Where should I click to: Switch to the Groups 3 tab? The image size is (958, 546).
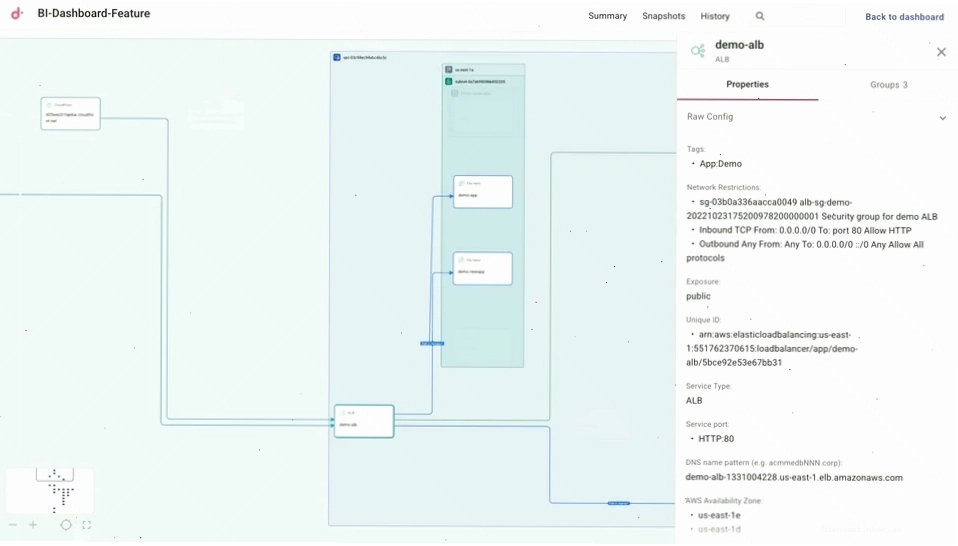pyautogui.click(x=888, y=84)
